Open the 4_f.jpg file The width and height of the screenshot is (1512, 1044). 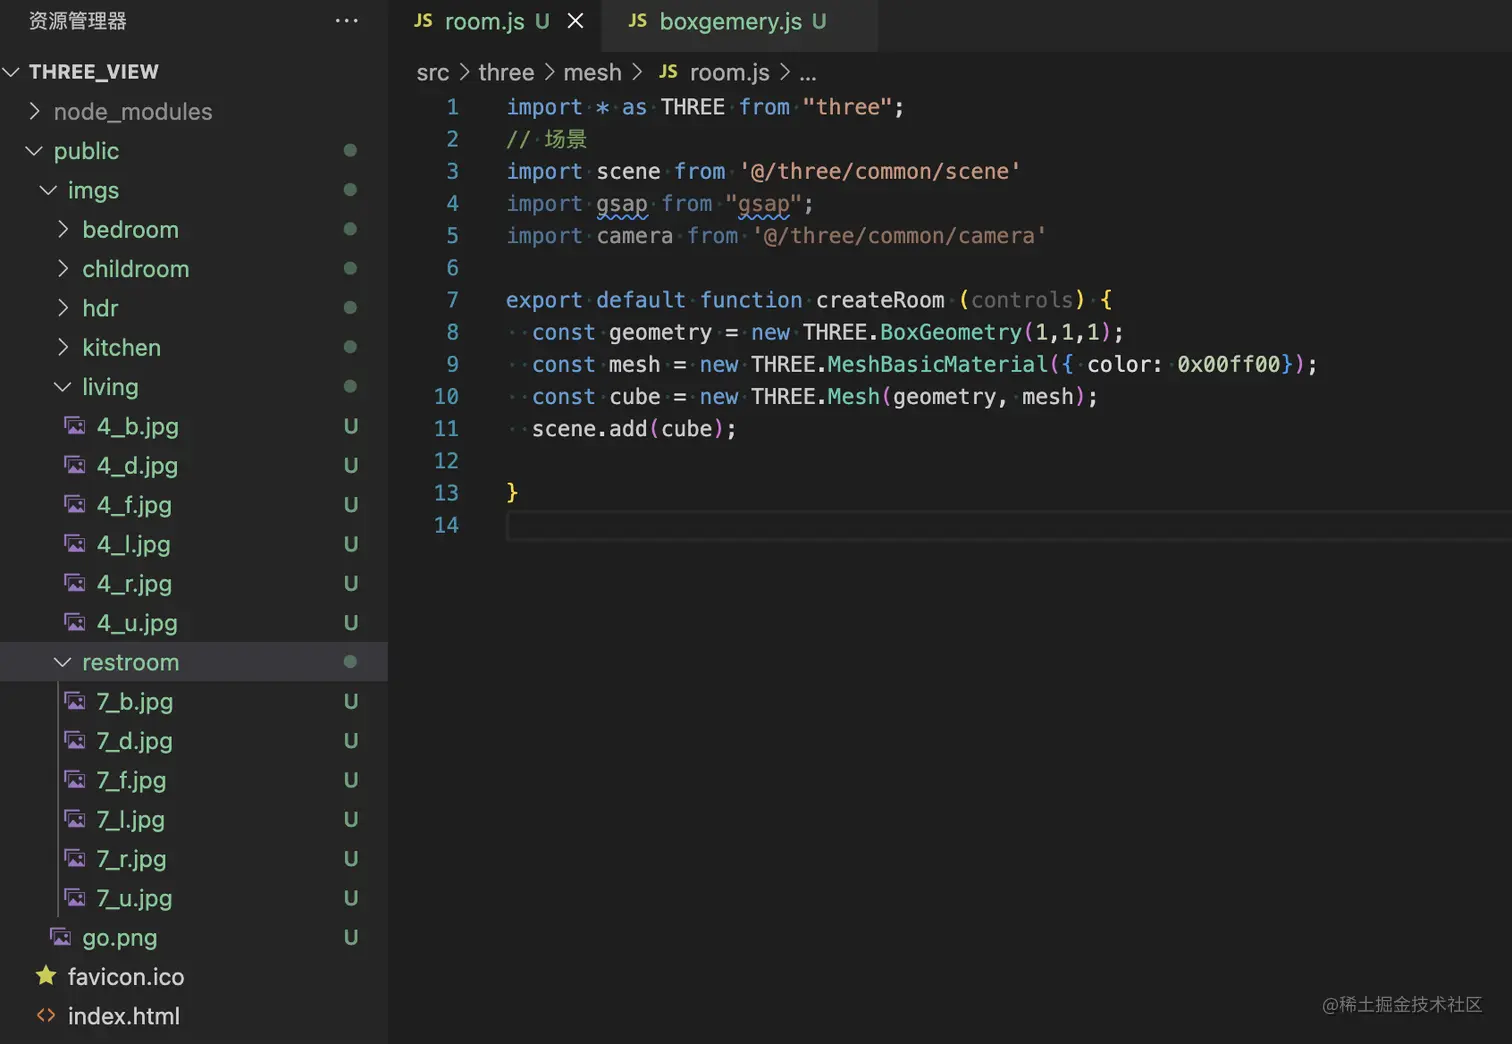click(134, 505)
